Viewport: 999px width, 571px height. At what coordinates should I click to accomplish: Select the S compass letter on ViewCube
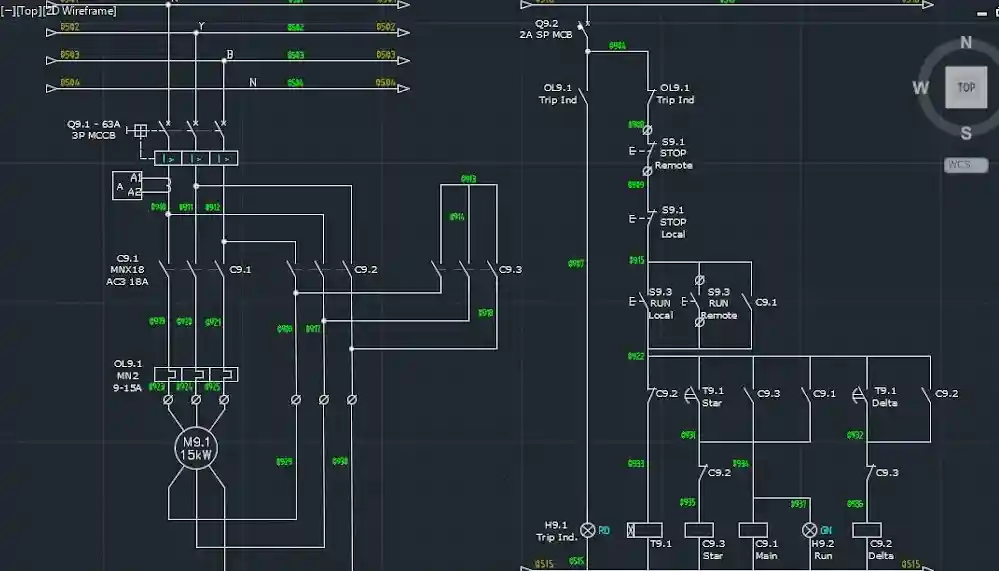(966, 134)
